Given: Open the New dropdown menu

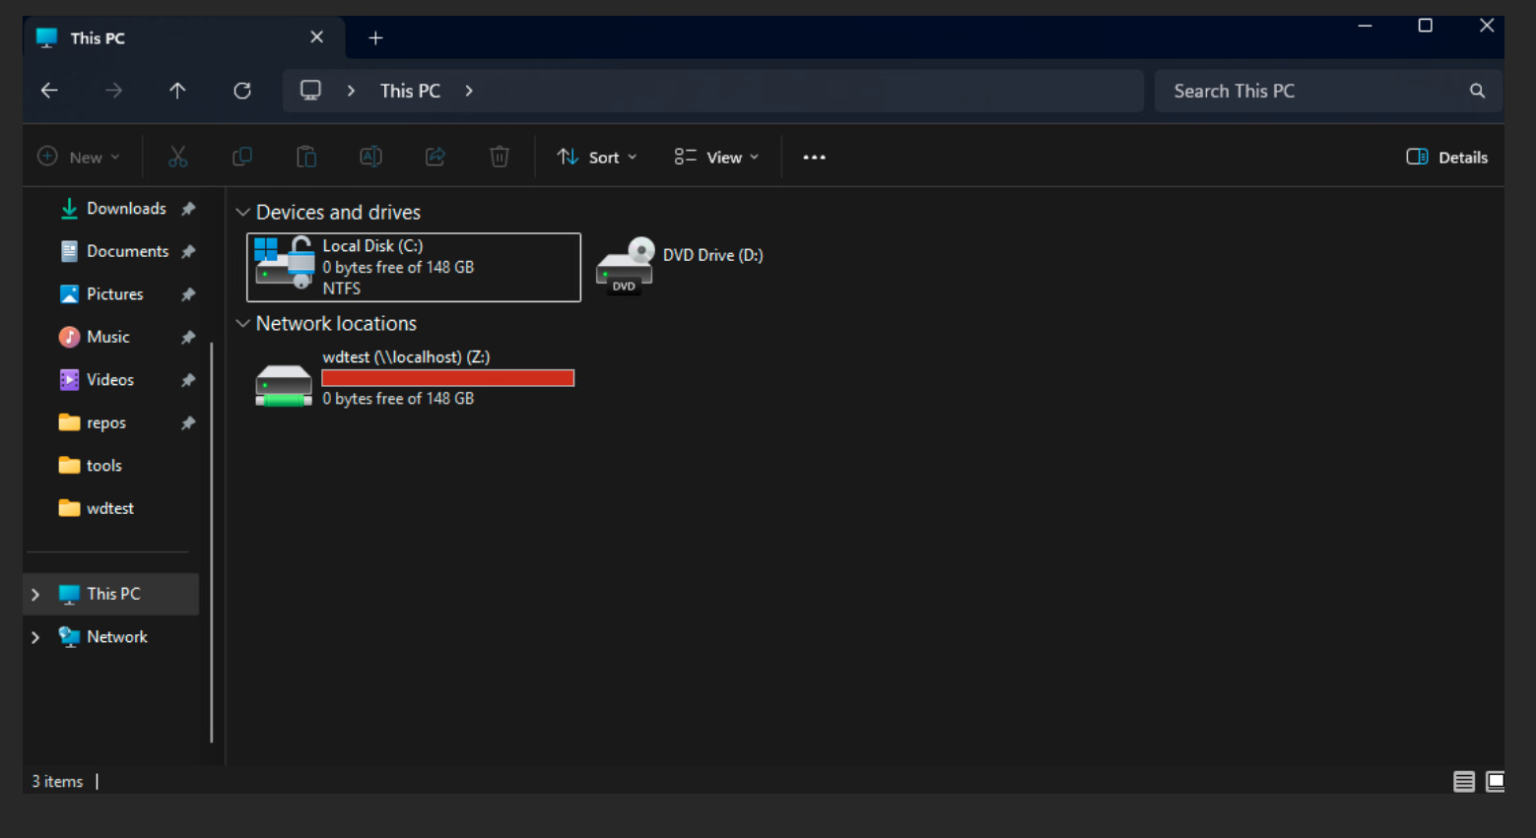Looking at the screenshot, I should [79, 157].
